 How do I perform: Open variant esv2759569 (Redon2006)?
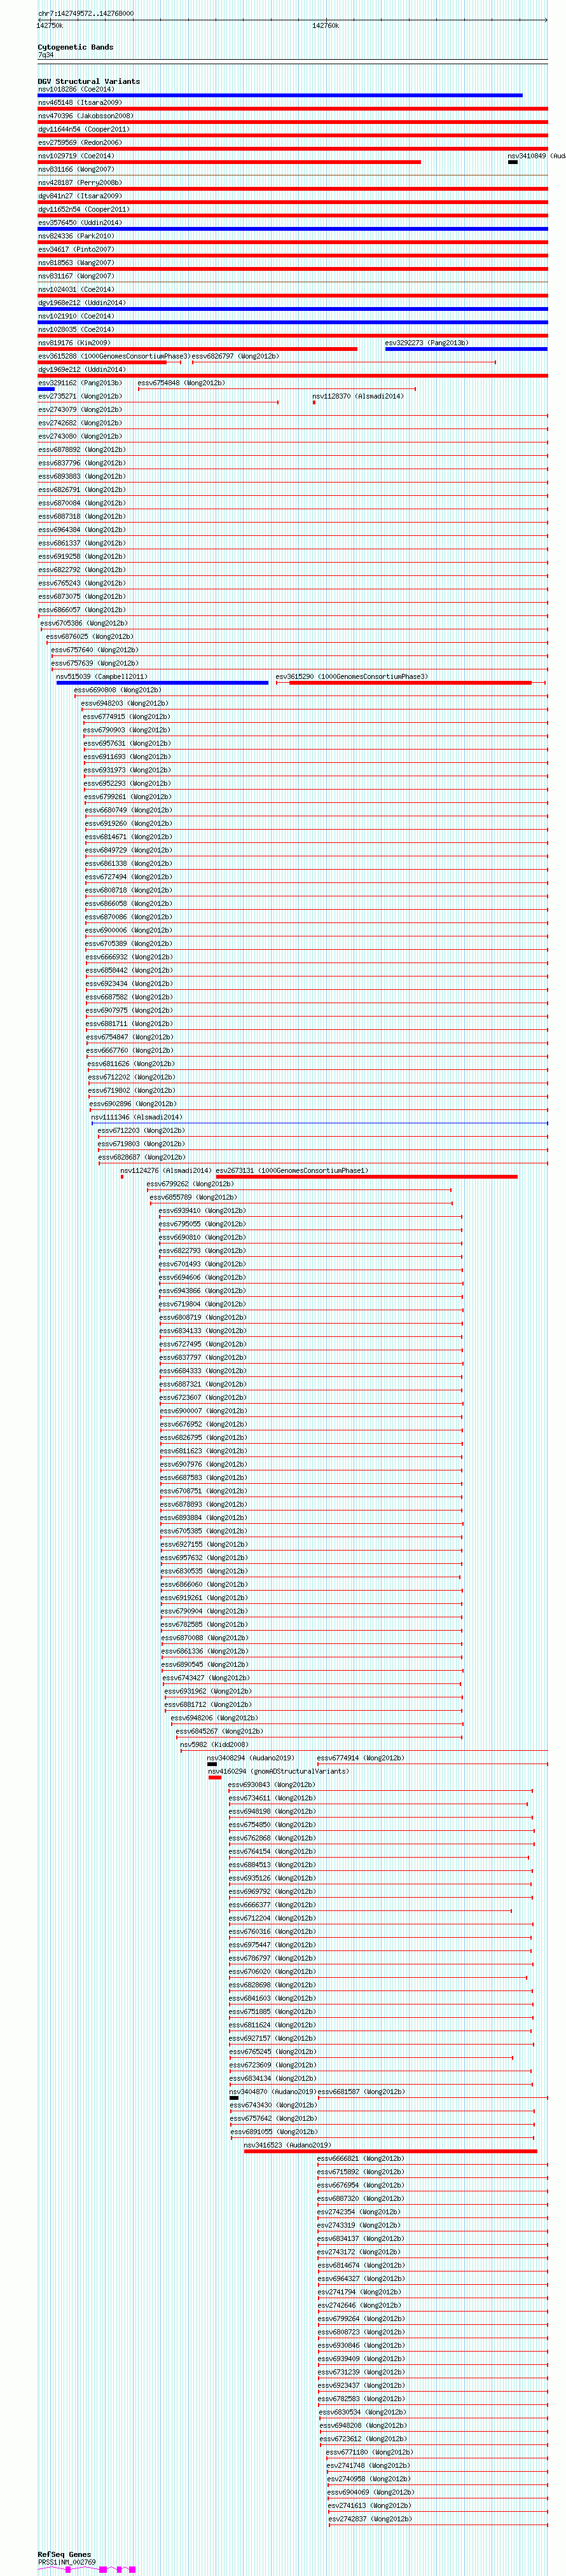click(80, 142)
